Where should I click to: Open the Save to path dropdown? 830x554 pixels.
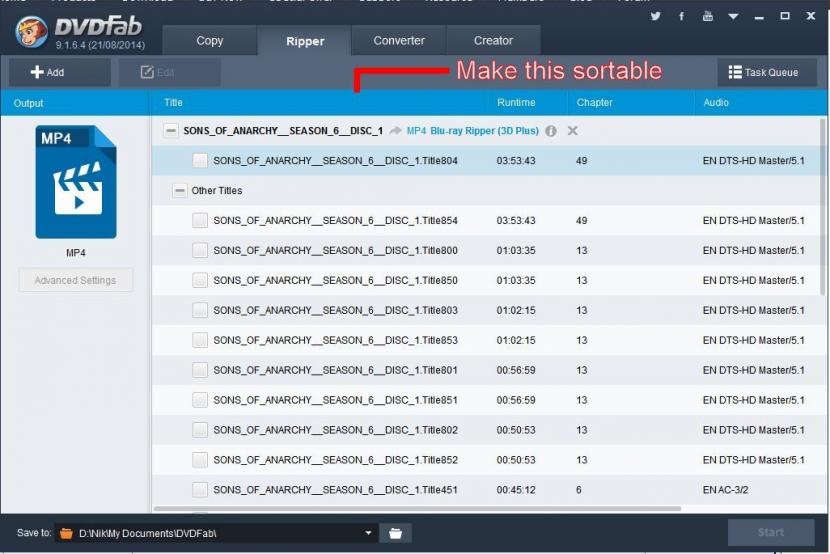(368, 533)
